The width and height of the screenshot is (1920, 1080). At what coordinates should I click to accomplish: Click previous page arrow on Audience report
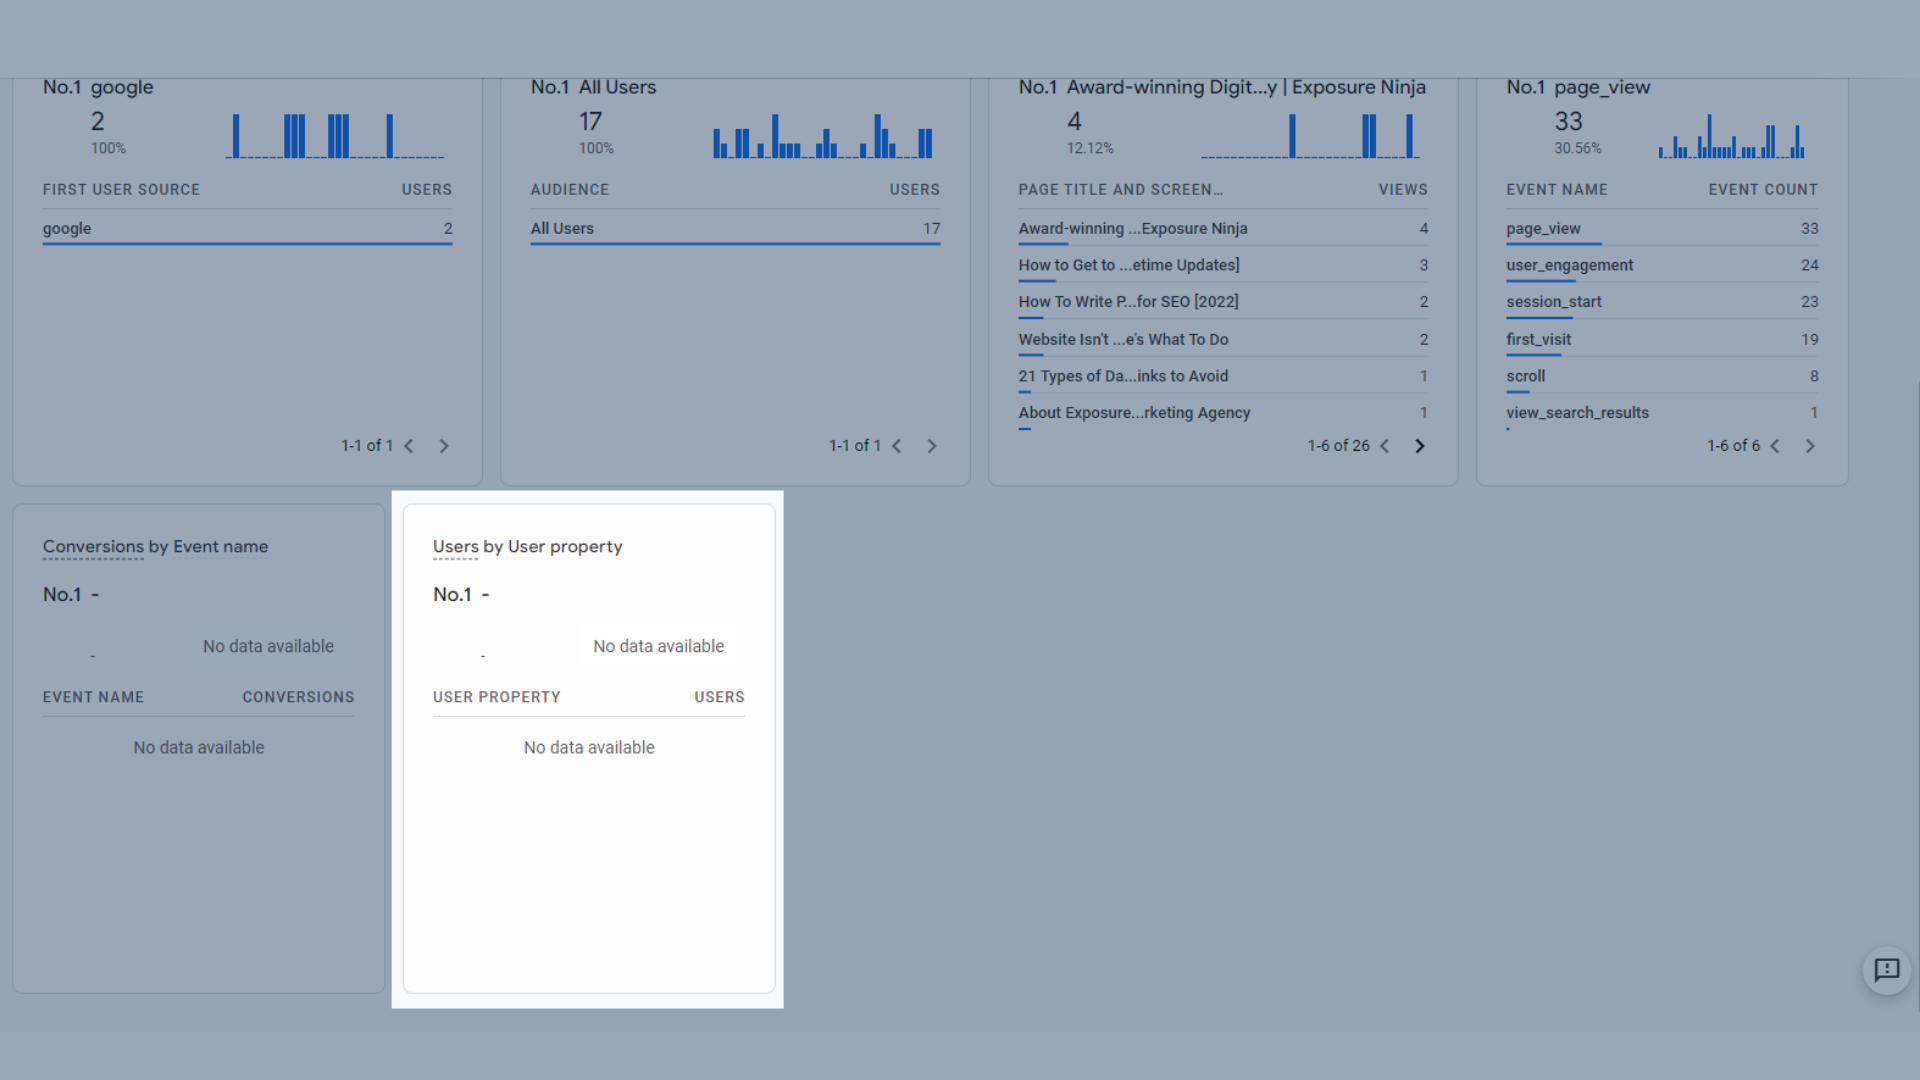[897, 446]
